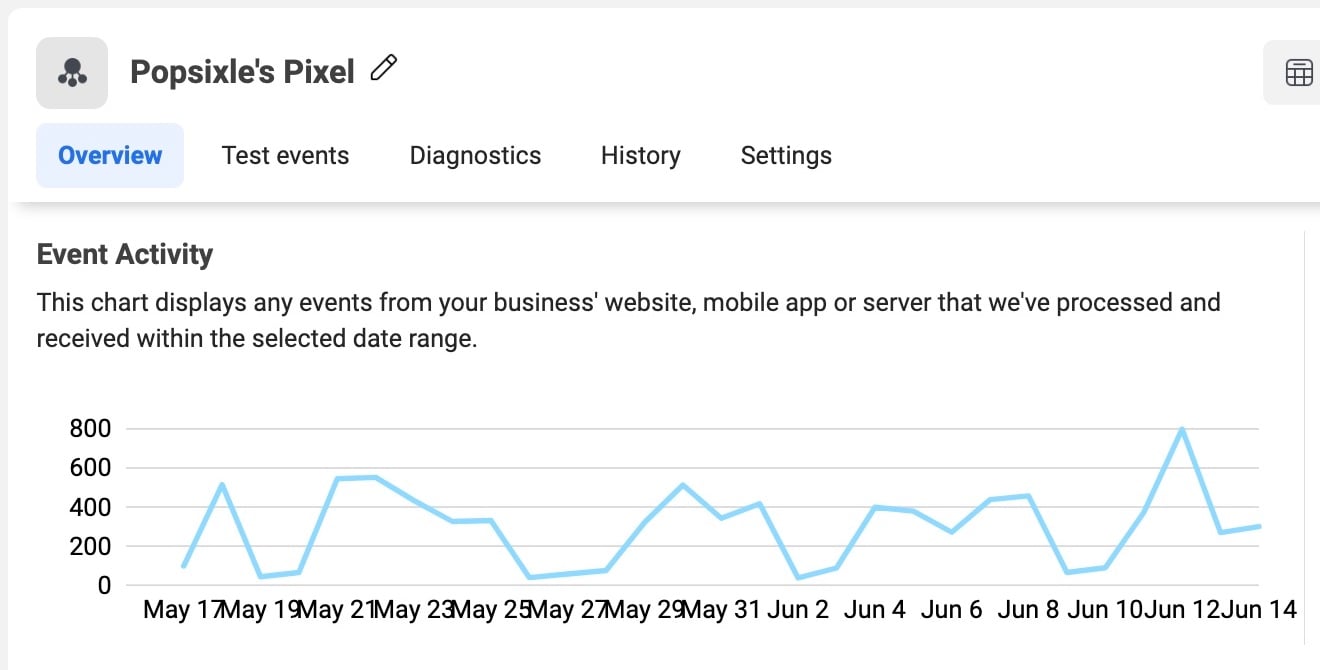Open the table view icon at top right
This screenshot has width=1320, height=670.
[1298, 72]
